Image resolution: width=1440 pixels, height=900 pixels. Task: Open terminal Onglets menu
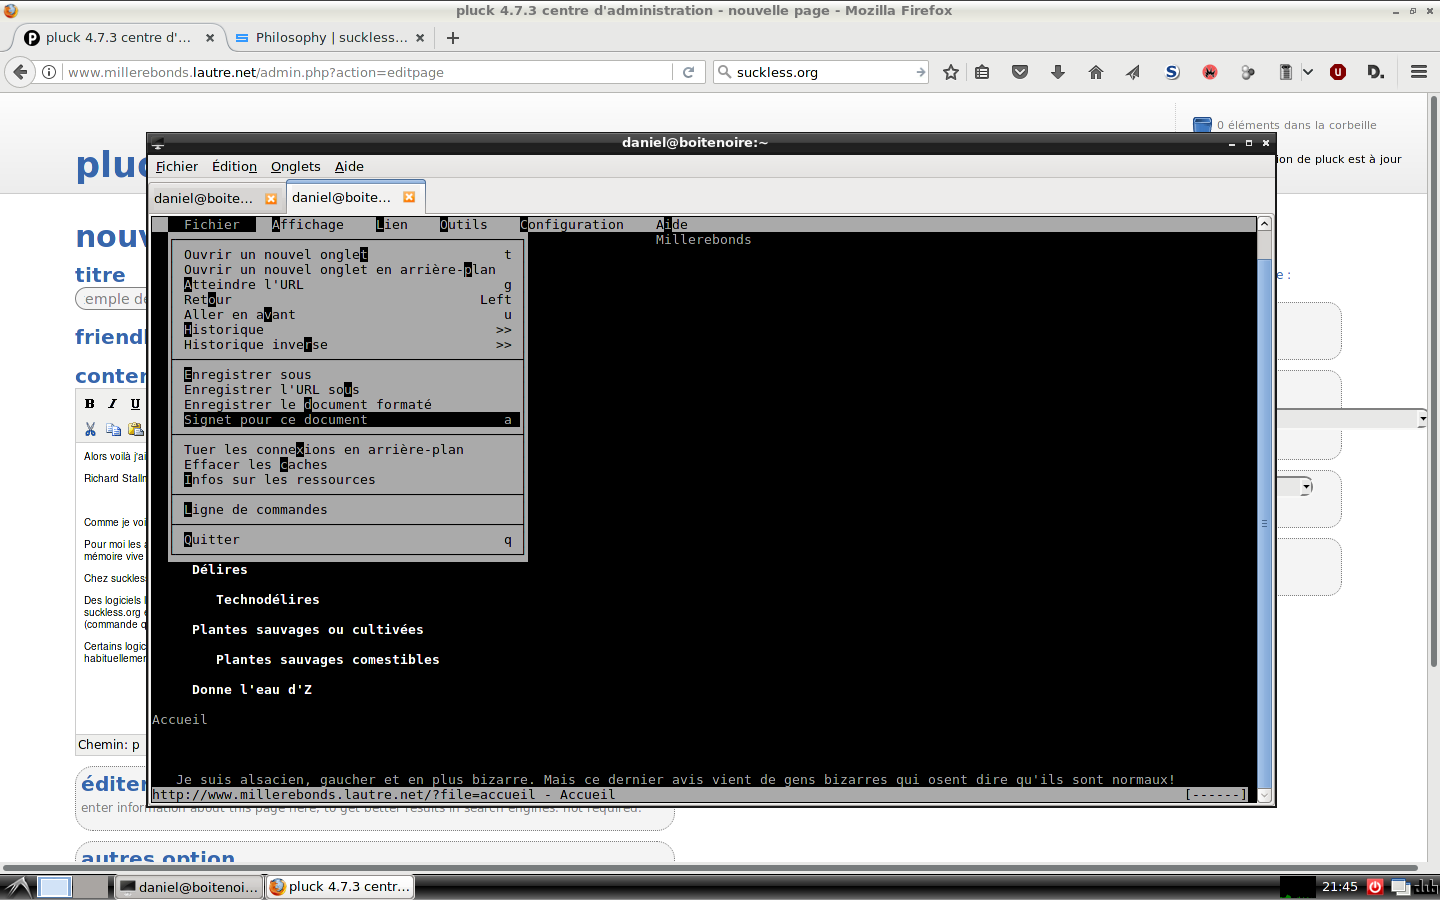(x=296, y=167)
